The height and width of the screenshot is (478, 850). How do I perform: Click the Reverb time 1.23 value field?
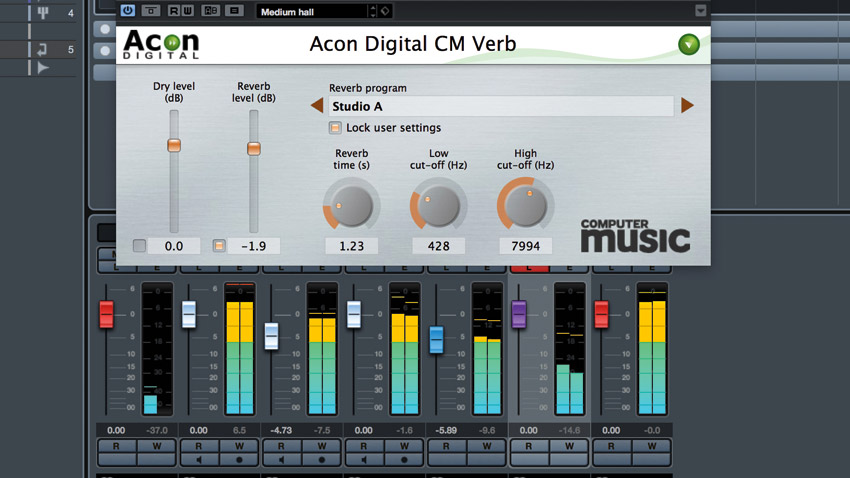(351, 246)
